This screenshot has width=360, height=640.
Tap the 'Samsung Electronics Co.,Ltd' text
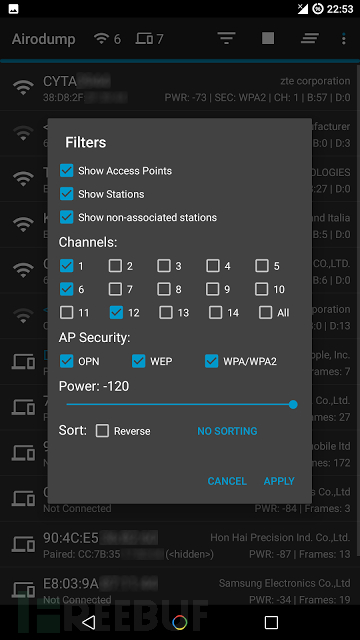(x=284, y=583)
